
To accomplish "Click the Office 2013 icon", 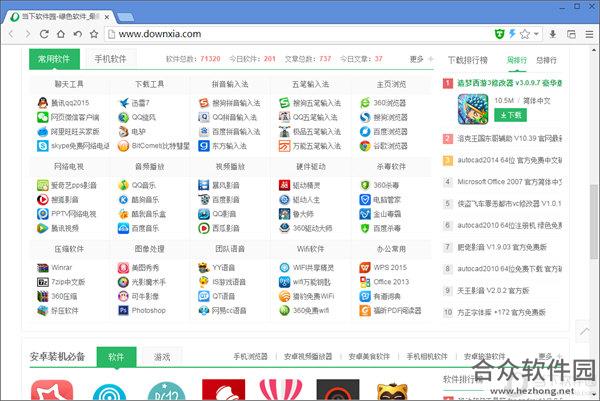I will pyautogui.click(x=365, y=282).
